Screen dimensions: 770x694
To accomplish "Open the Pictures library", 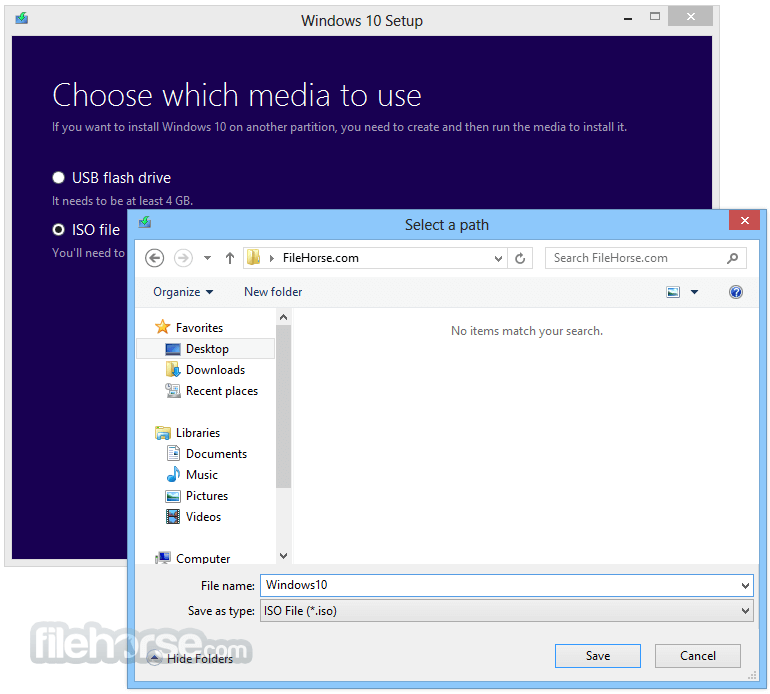I will (207, 496).
